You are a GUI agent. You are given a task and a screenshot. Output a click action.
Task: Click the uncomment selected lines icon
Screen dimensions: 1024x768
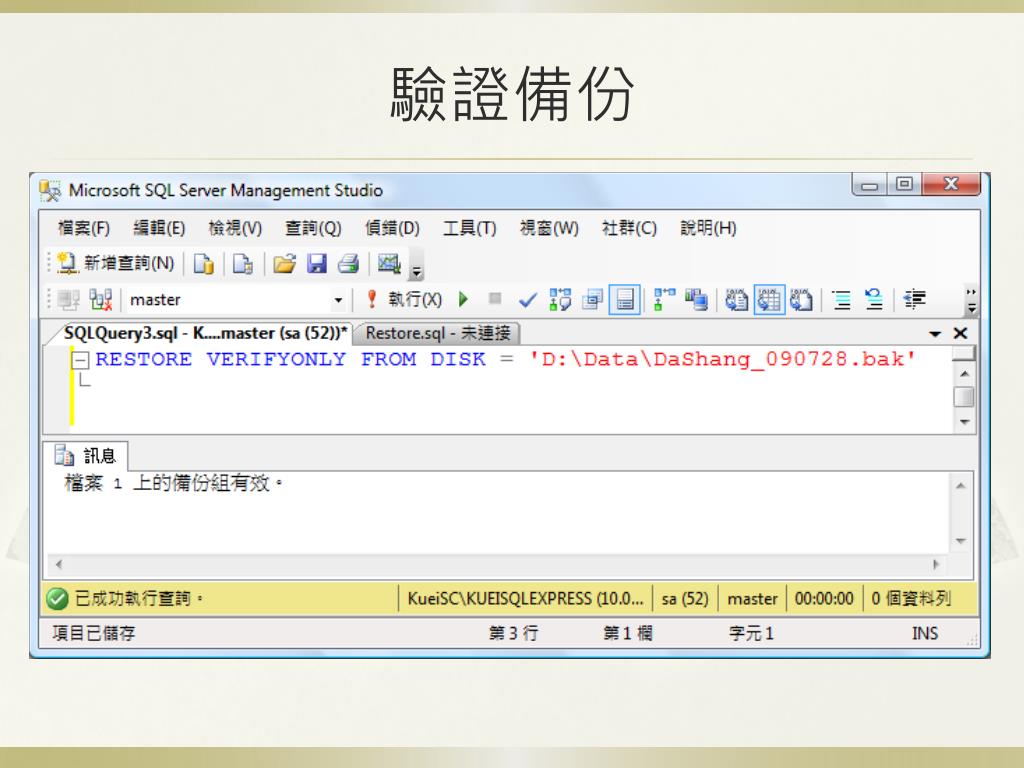pos(874,300)
